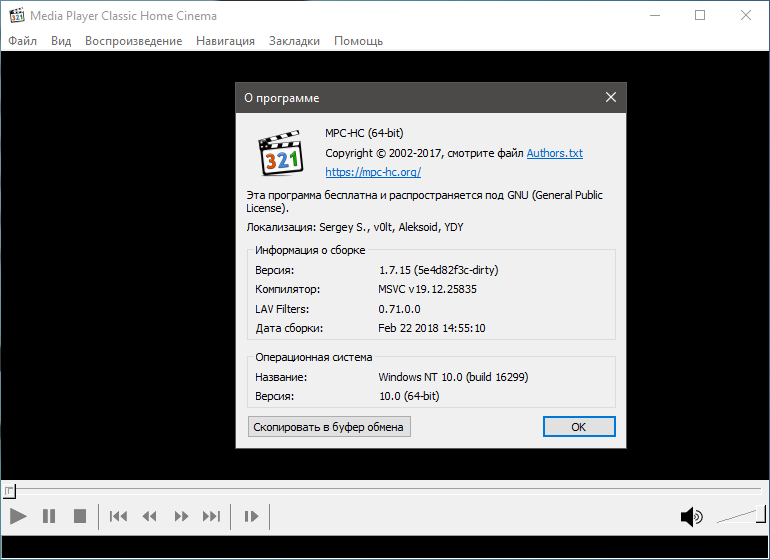Skip to previous file icon
Screen dimensions: 770x560
118,516
